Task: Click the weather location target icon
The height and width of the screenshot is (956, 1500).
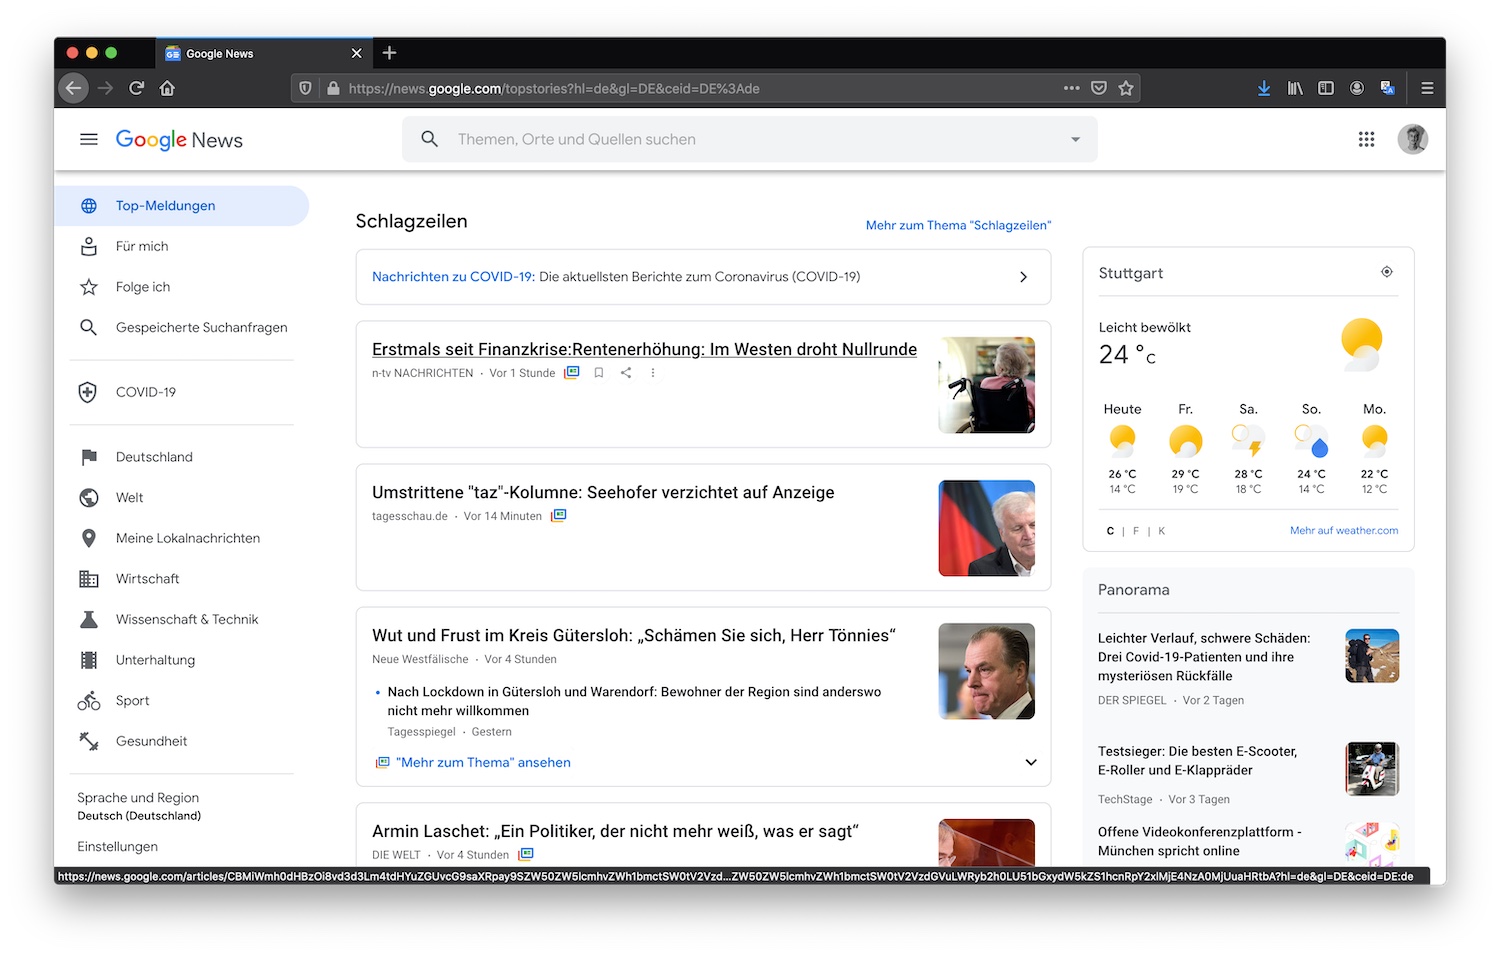Action: [1387, 272]
